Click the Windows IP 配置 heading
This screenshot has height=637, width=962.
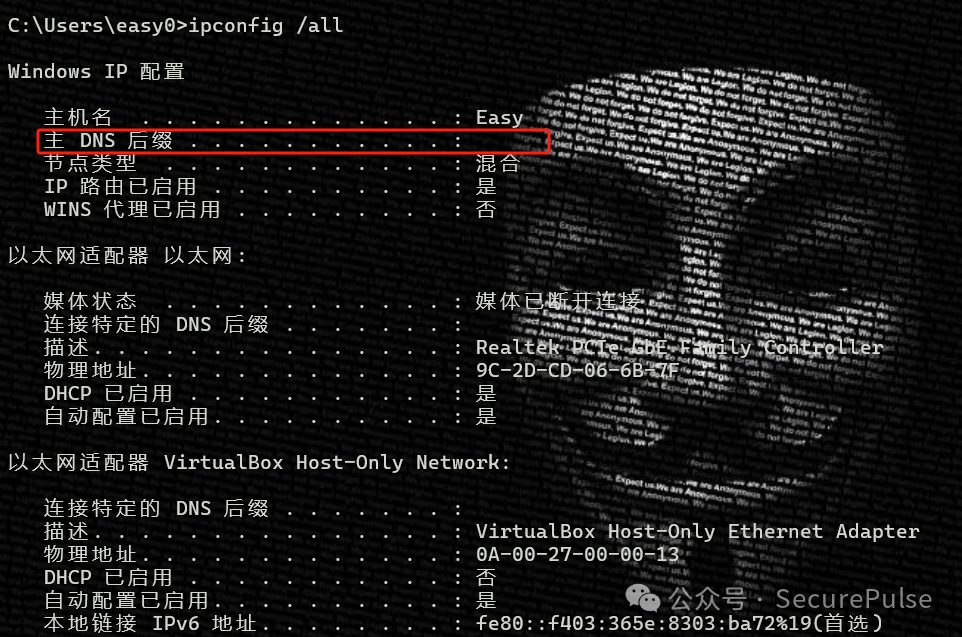coord(96,71)
